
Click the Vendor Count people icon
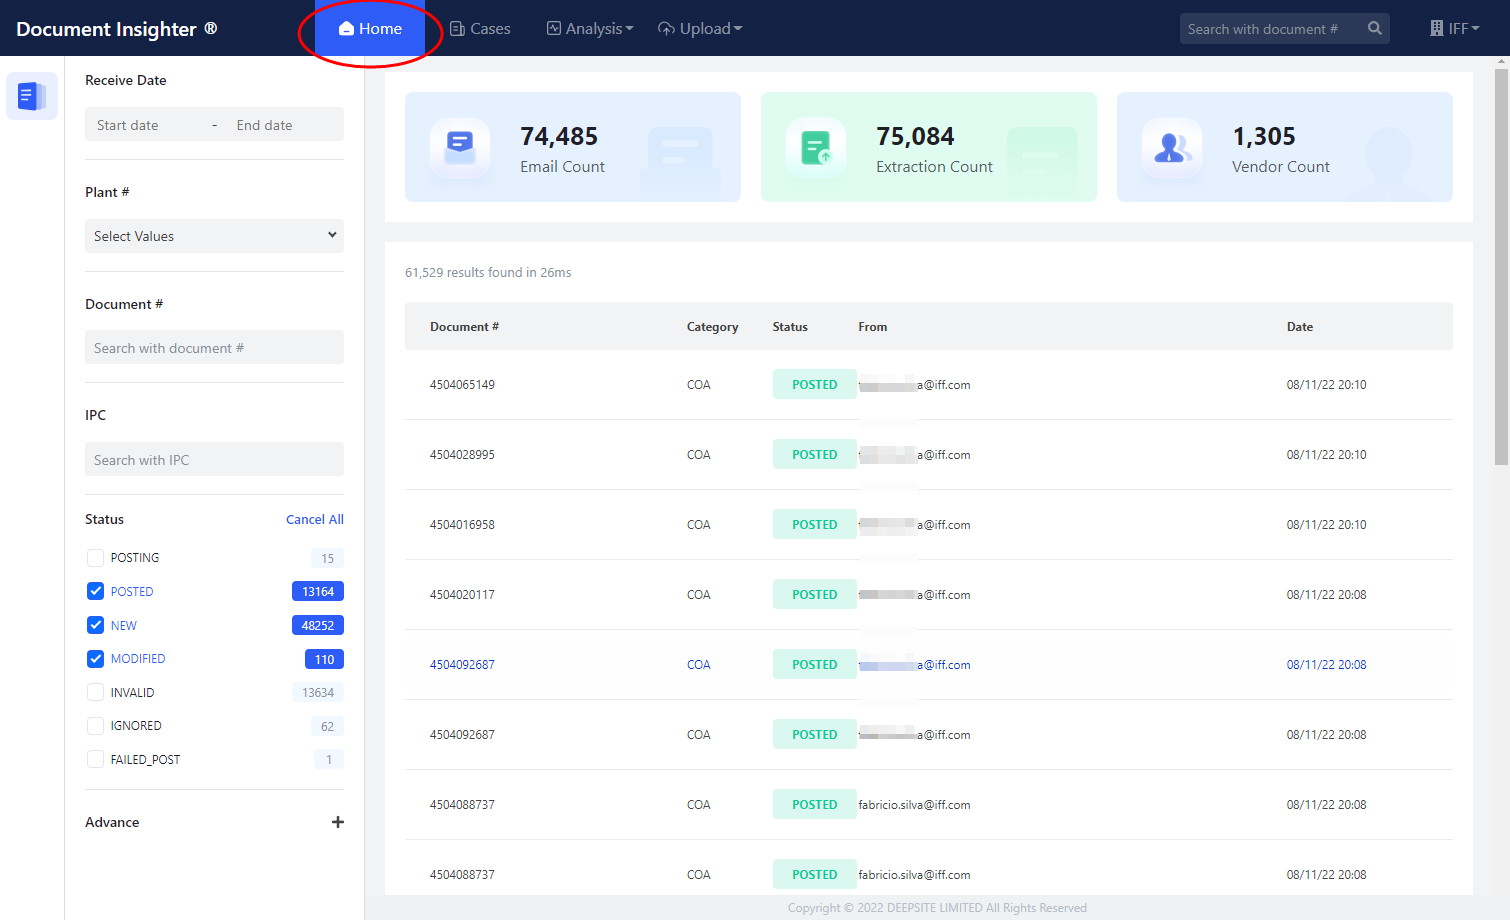coord(1172,147)
